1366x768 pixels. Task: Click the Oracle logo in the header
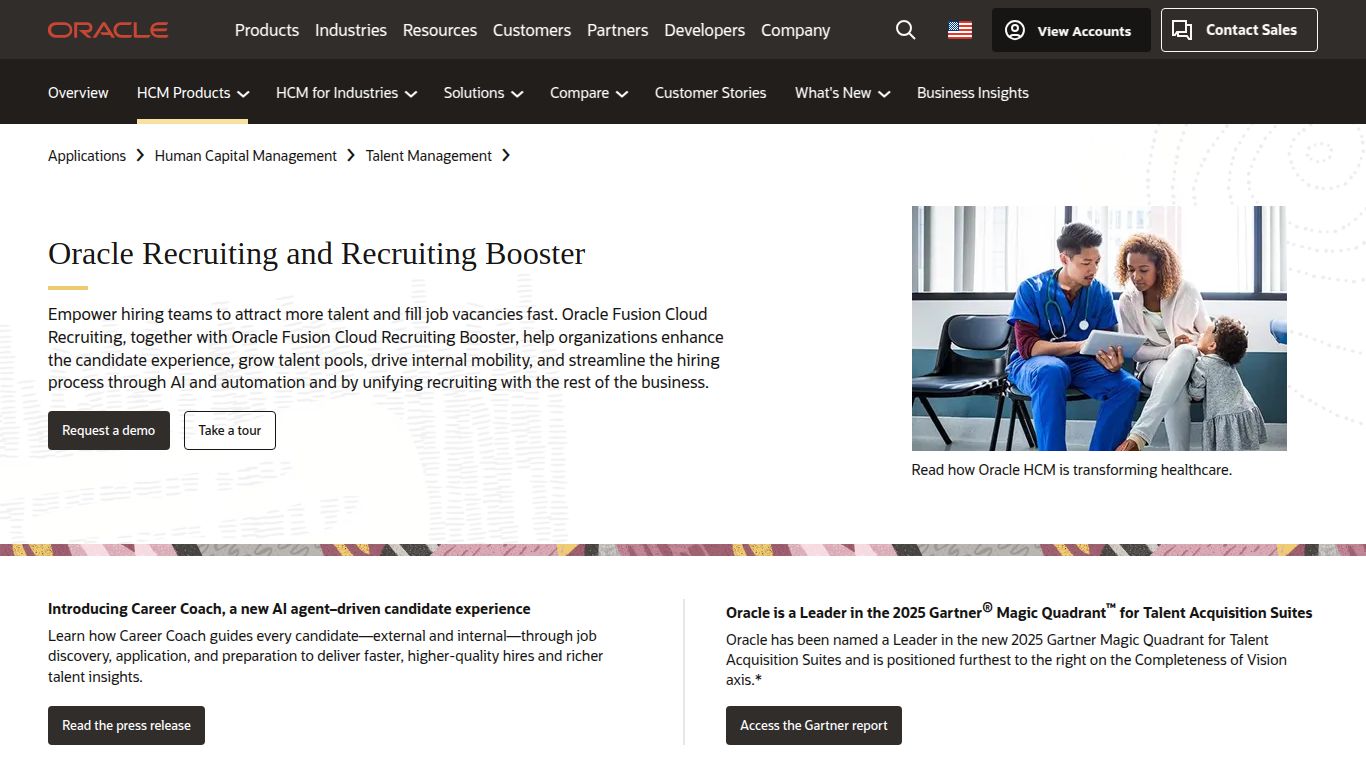107,29
